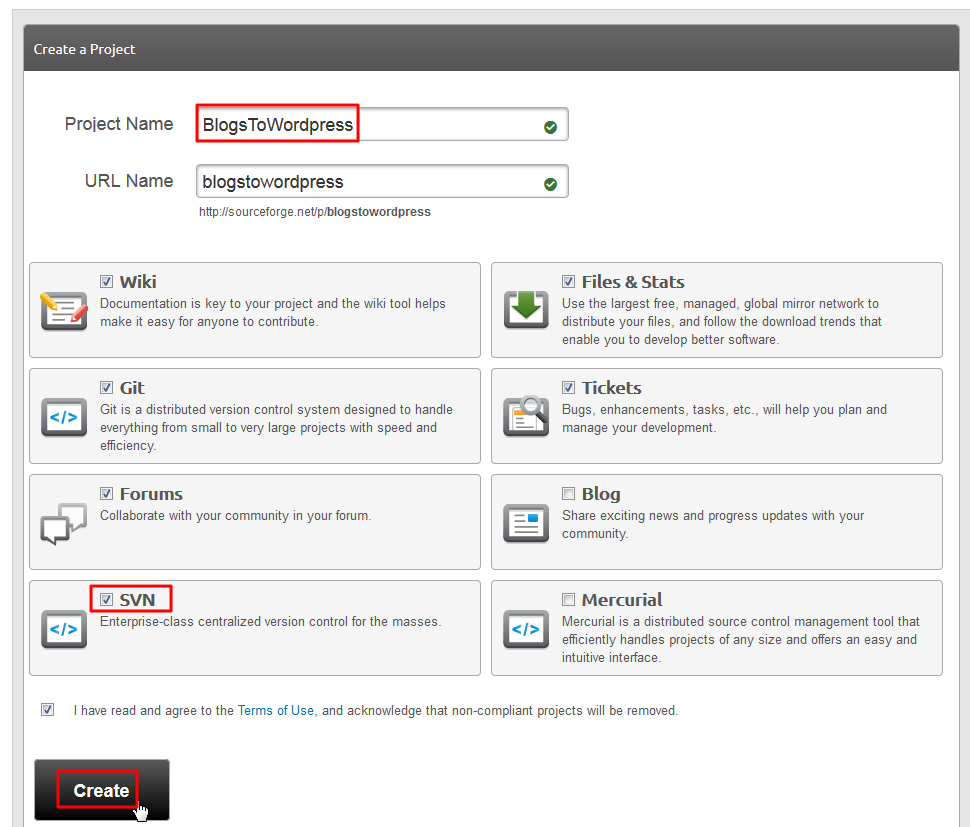Click the Project Name label

coord(119,124)
